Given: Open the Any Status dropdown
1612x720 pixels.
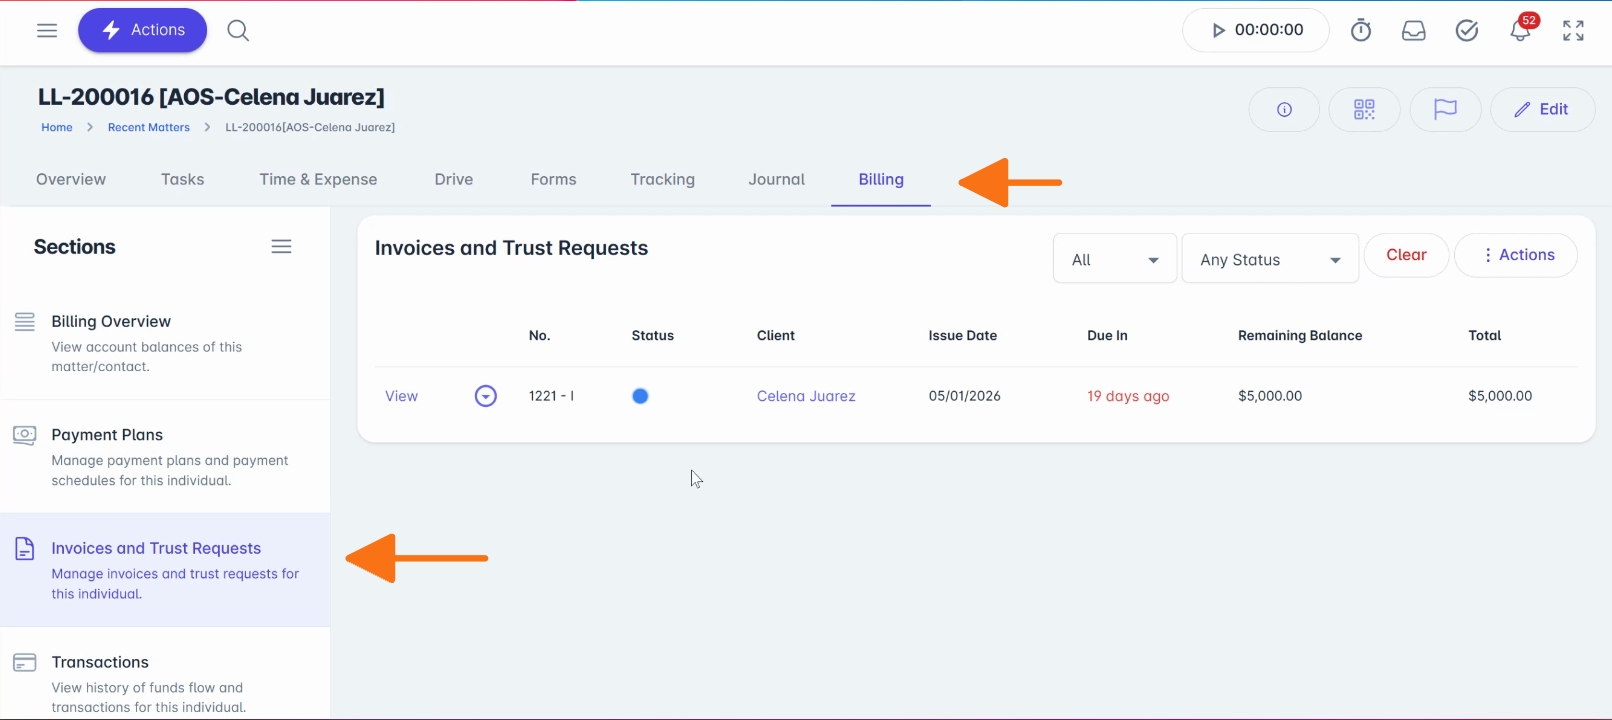Looking at the screenshot, I should [1270, 259].
